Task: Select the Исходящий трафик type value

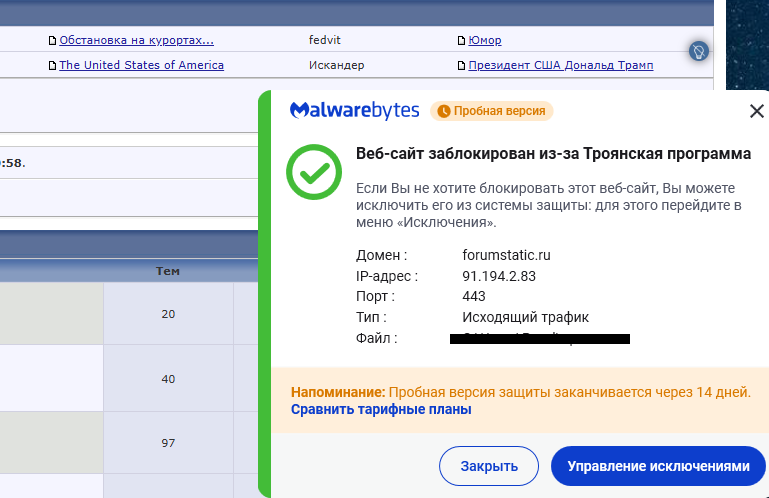Action: (525, 317)
